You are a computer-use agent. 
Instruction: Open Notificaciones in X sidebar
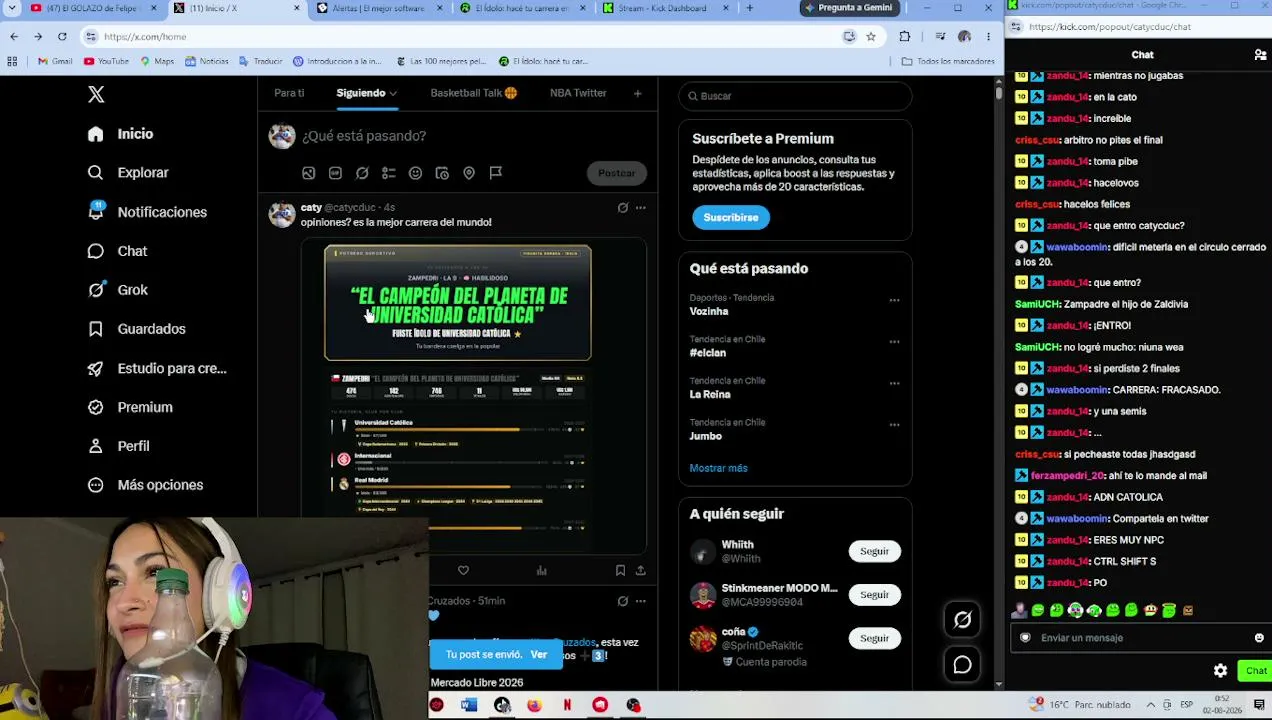click(147, 212)
